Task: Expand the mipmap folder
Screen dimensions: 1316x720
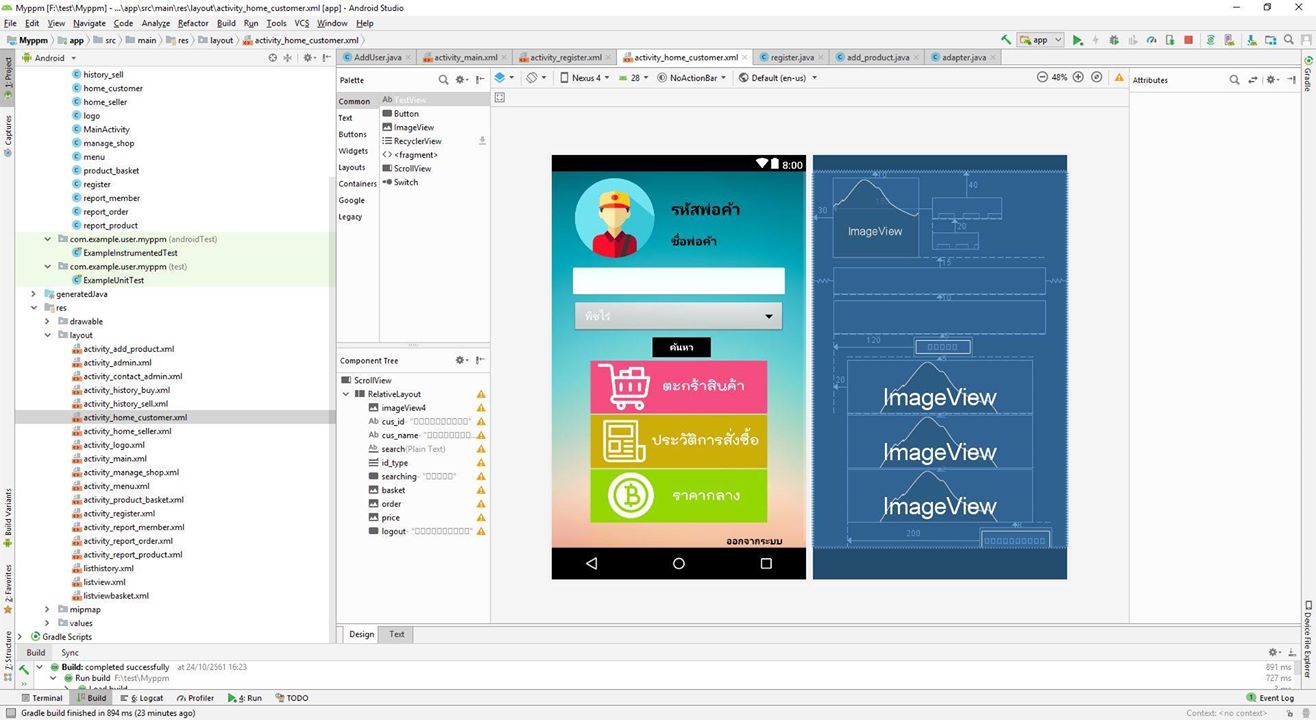Action: click(47, 609)
